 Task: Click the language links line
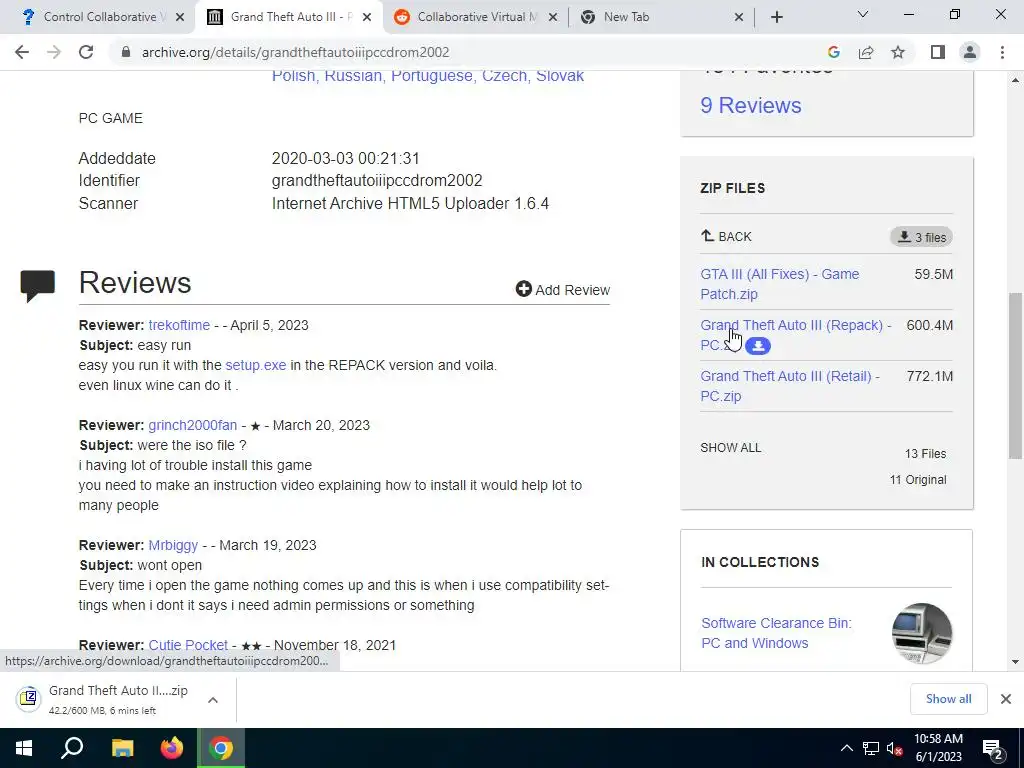click(428, 76)
